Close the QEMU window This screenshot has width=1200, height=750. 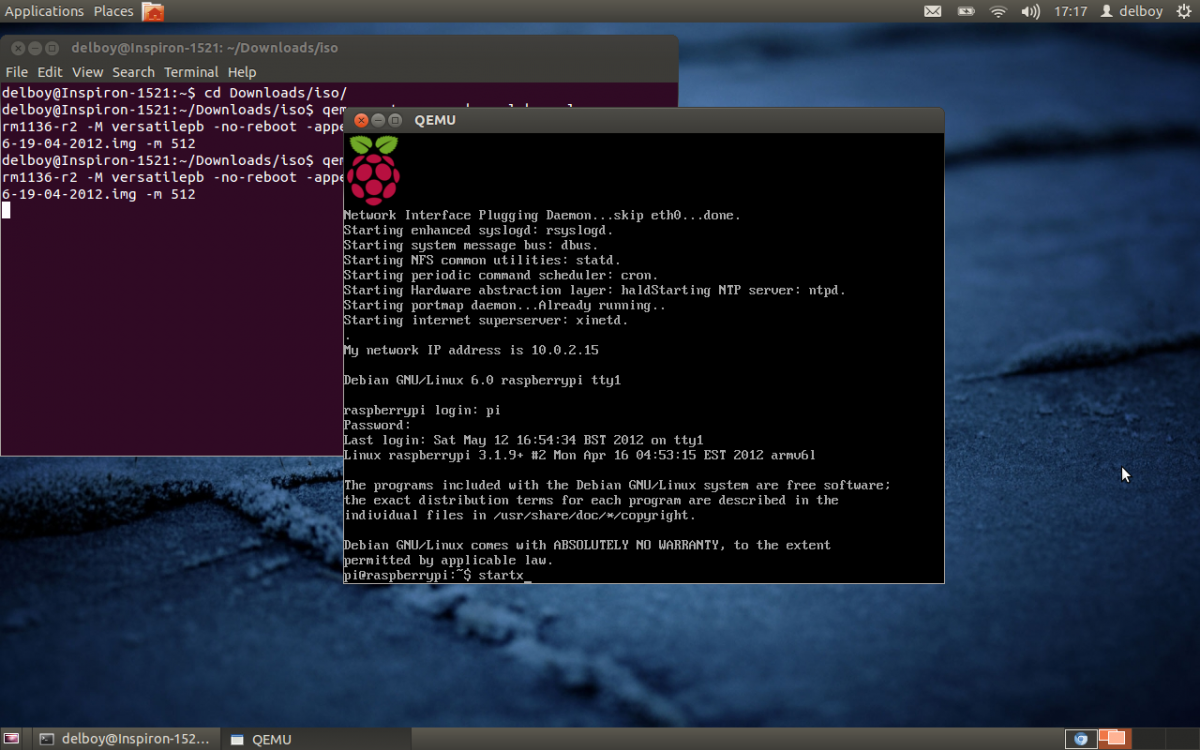pos(361,120)
